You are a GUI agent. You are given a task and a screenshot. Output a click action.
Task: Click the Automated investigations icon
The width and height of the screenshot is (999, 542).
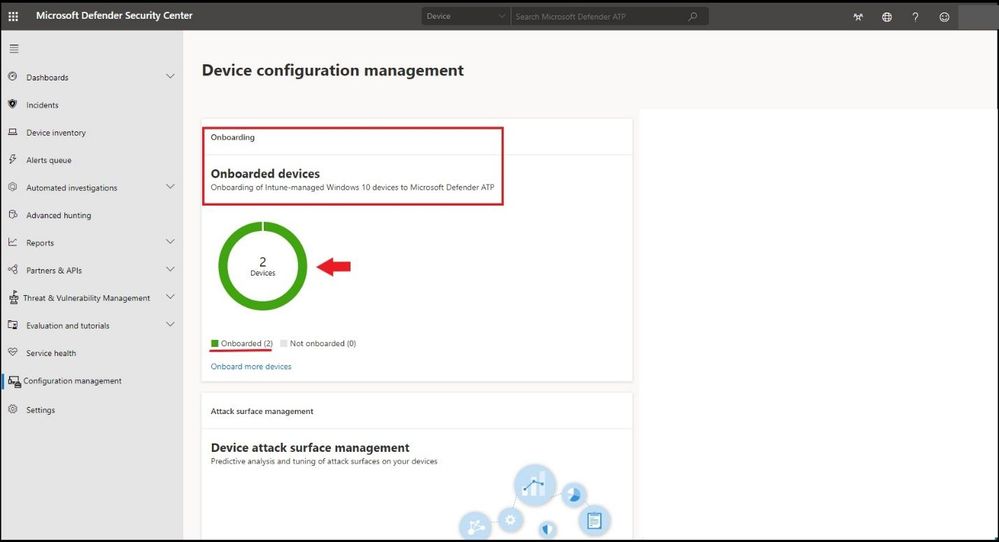[13, 187]
